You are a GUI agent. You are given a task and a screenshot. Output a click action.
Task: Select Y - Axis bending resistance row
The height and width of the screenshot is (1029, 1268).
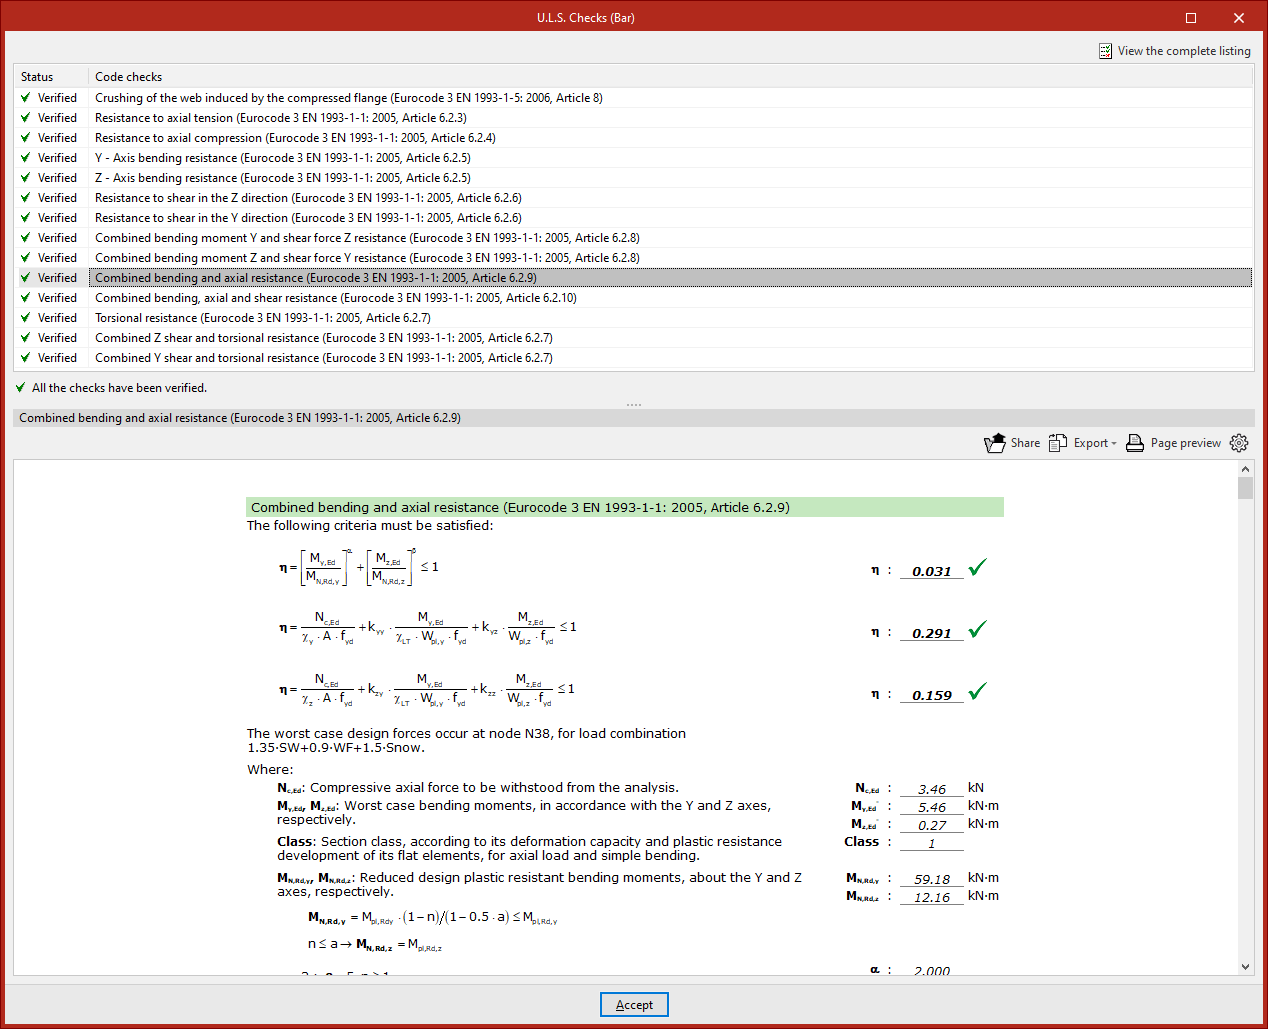[x=635, y=158]
